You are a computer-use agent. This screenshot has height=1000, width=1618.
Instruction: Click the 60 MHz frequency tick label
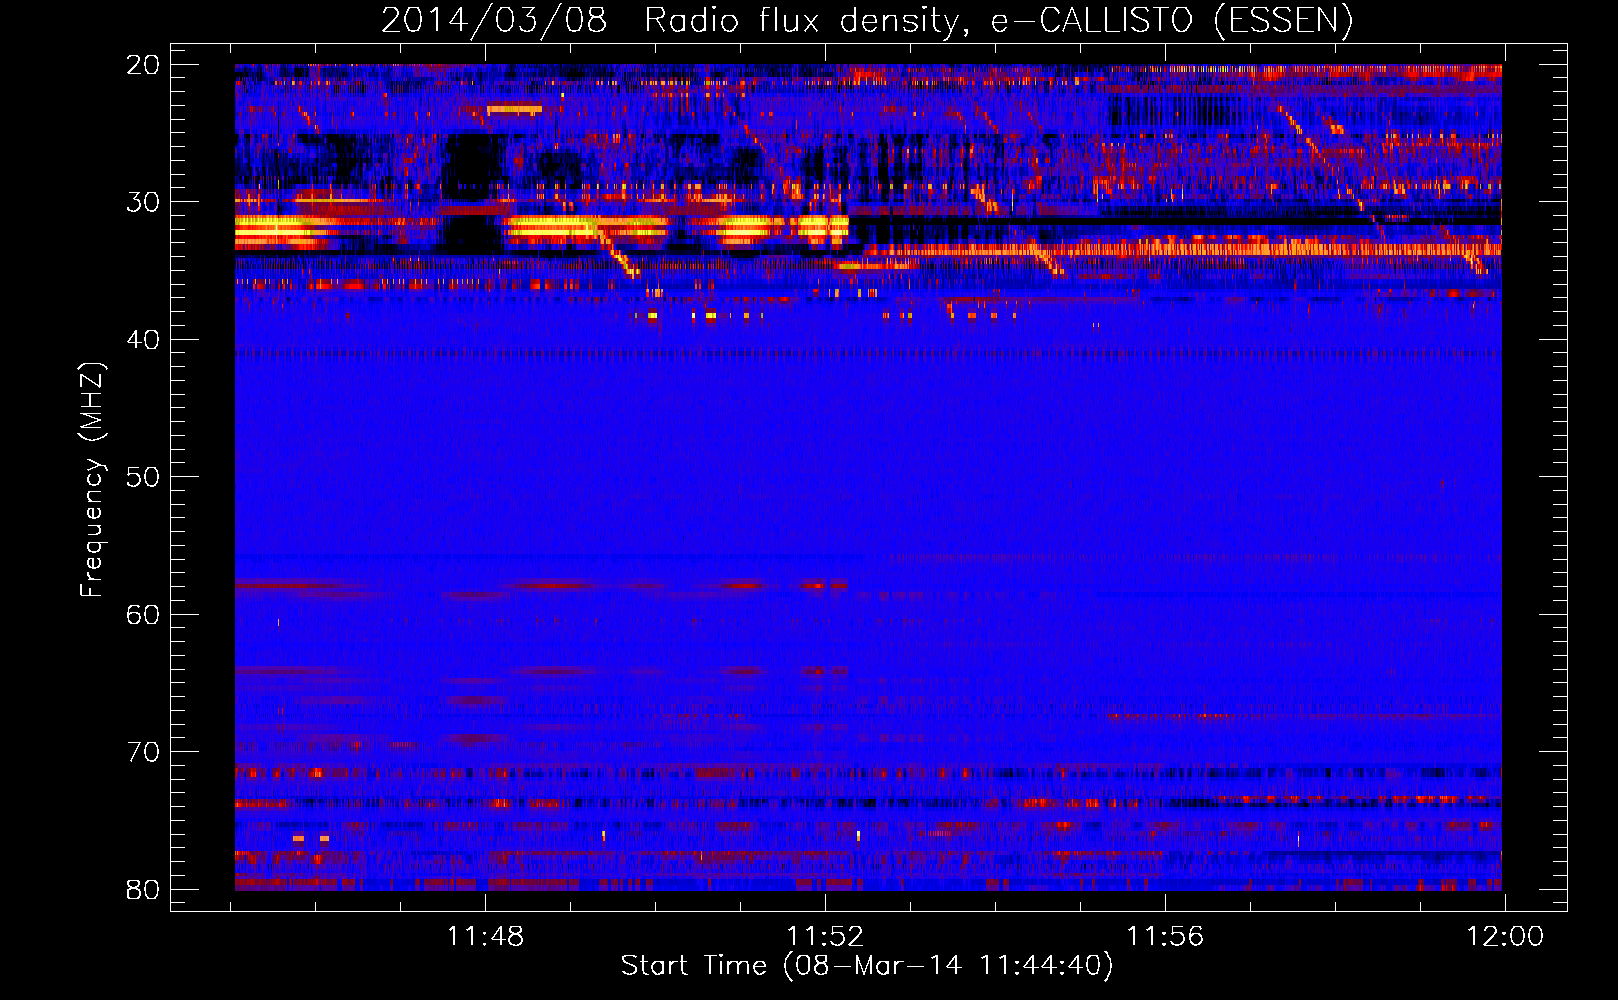(143, 615)
